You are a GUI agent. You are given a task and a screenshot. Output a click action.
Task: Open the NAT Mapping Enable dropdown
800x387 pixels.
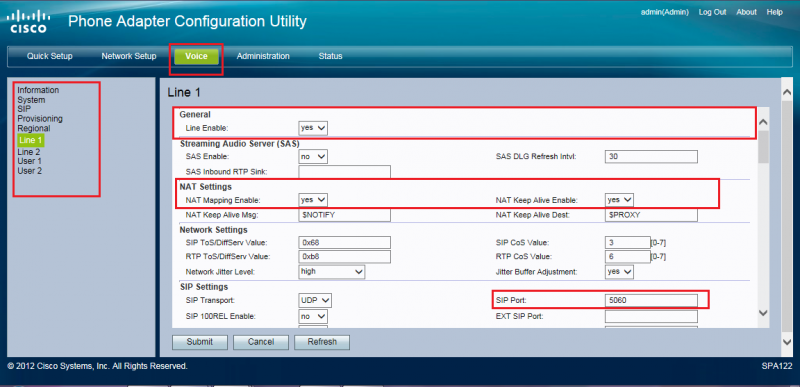(x=313, y=200)
